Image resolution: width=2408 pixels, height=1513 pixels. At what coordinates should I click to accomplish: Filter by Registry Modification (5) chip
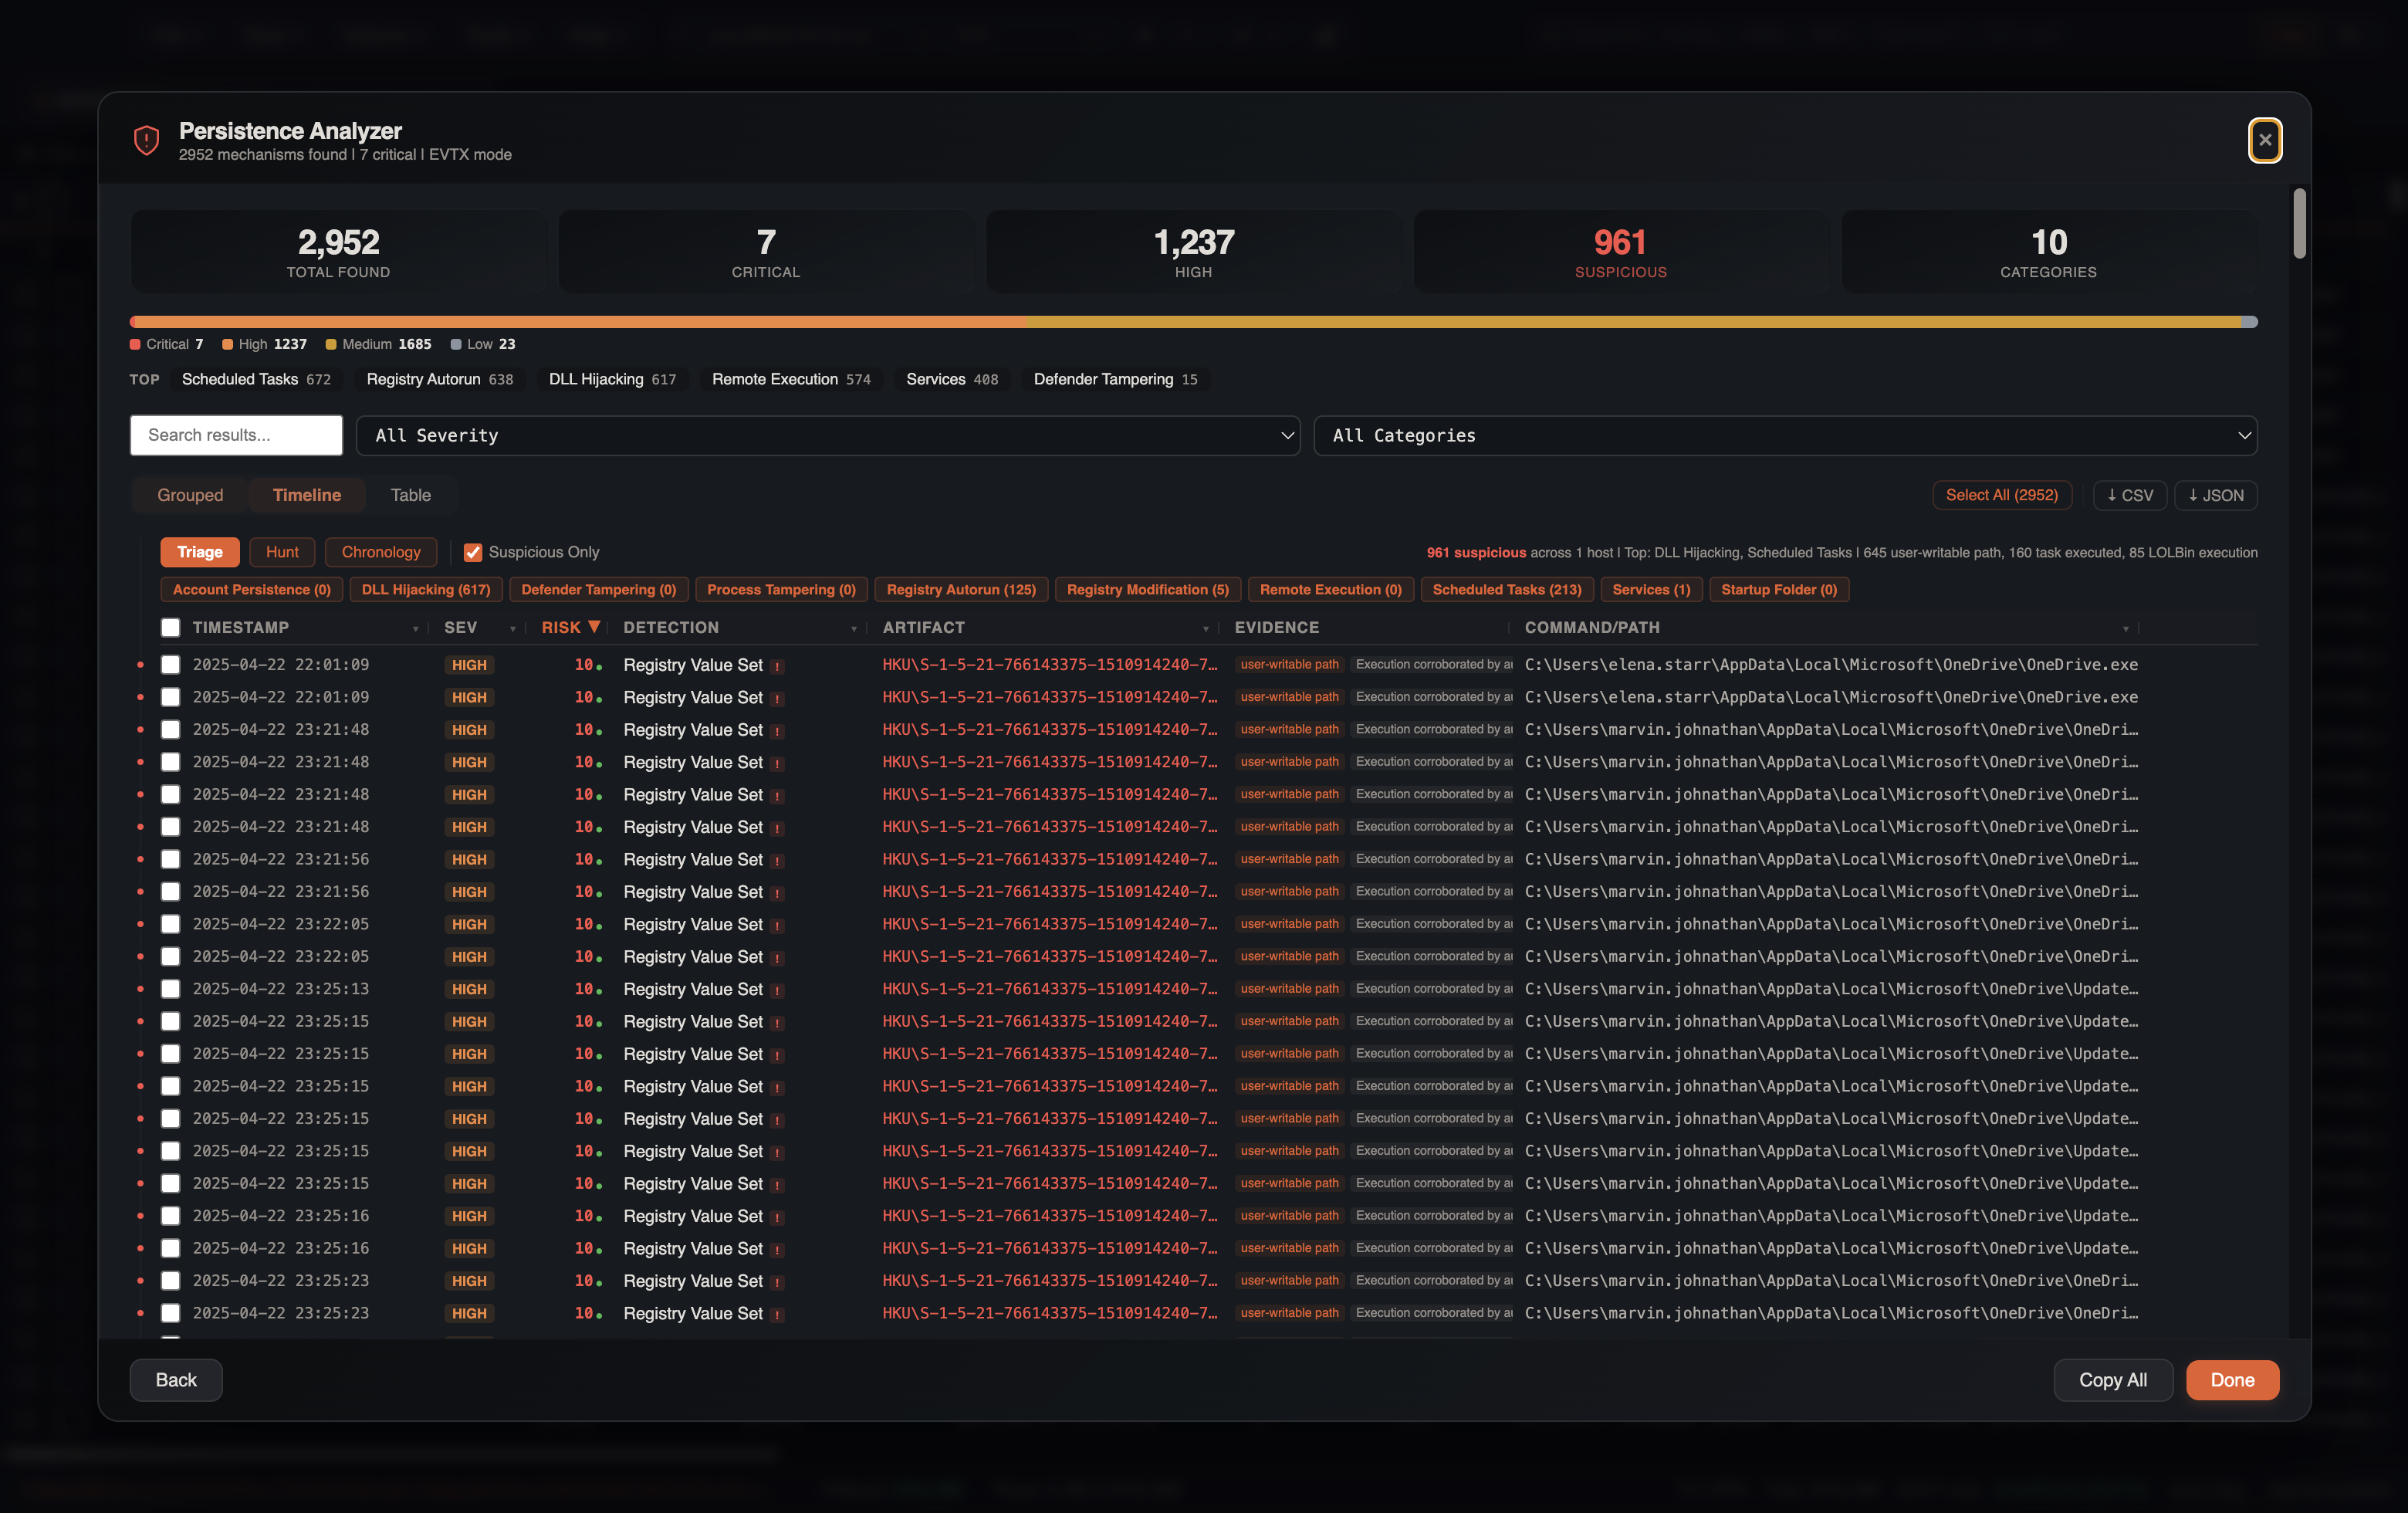(1148, 589)
